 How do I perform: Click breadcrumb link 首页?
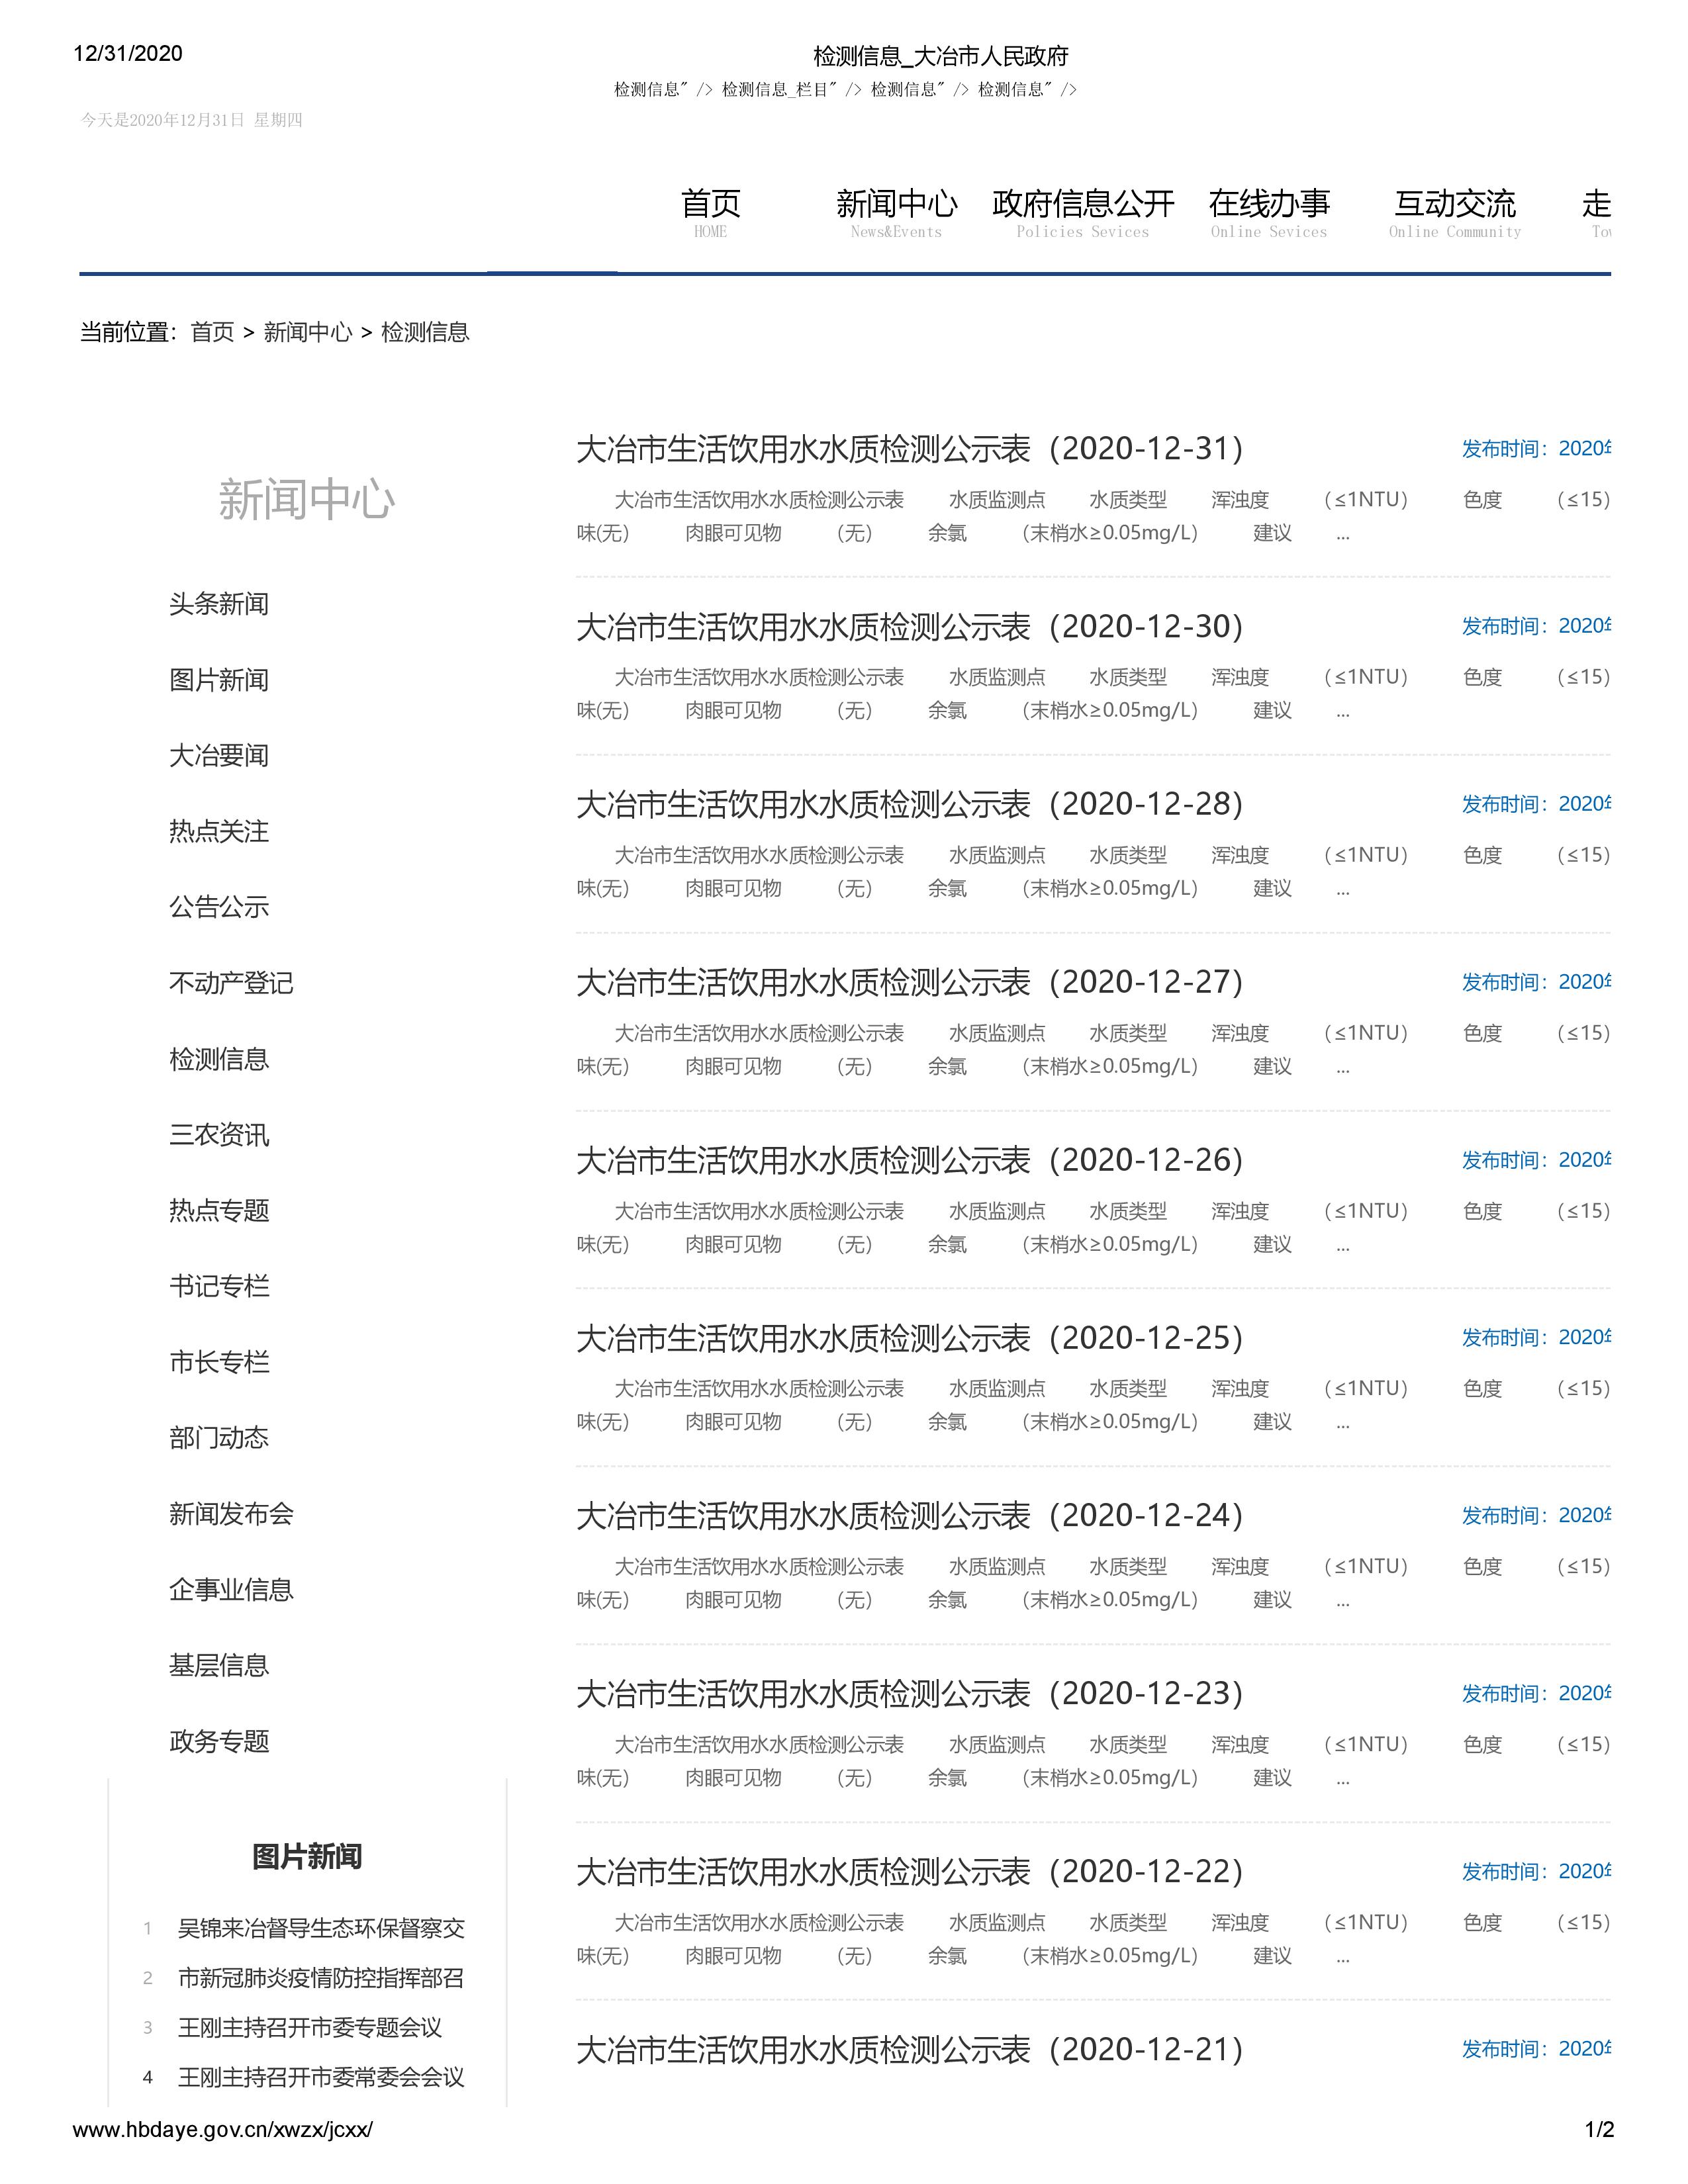coord(212,332)
